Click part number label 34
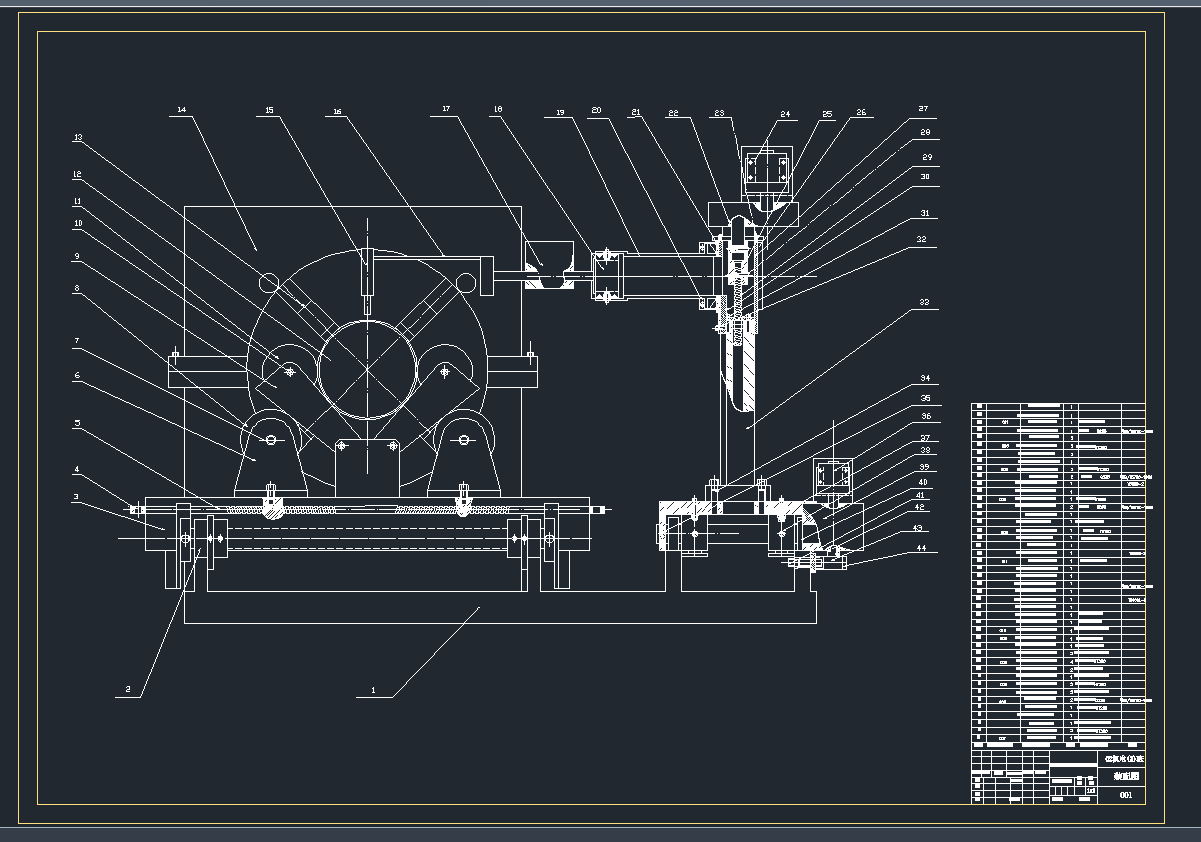The image size is (1201, 842). pyautogui.click(x=925, y=379)
